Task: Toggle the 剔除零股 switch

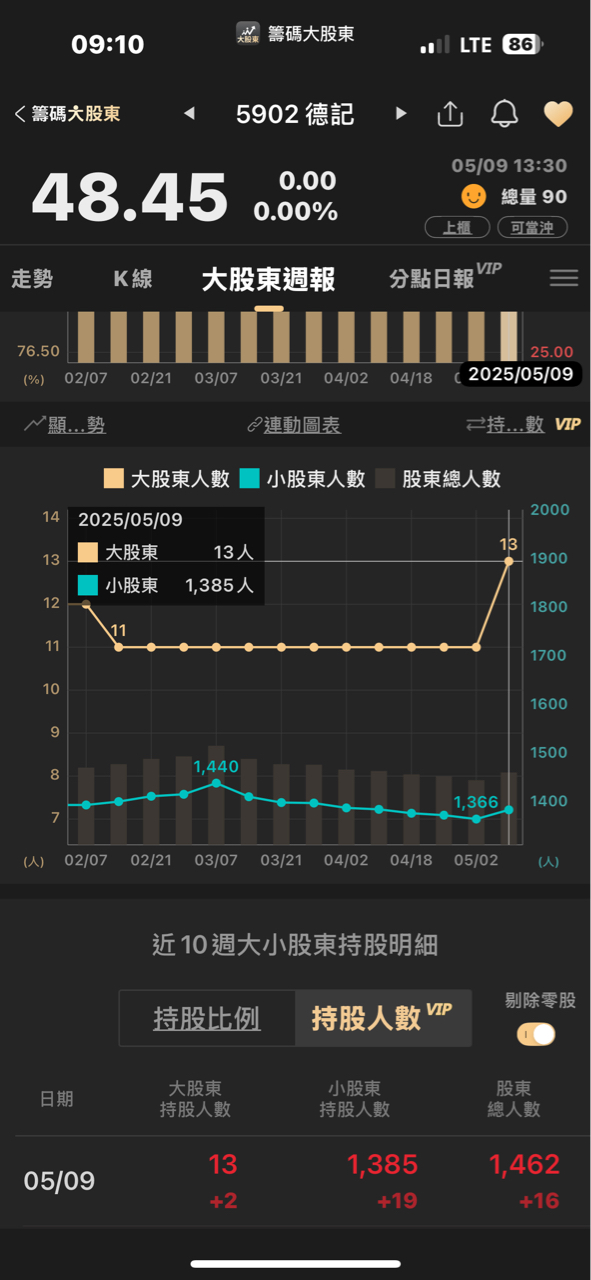Action: (536, 1034)
